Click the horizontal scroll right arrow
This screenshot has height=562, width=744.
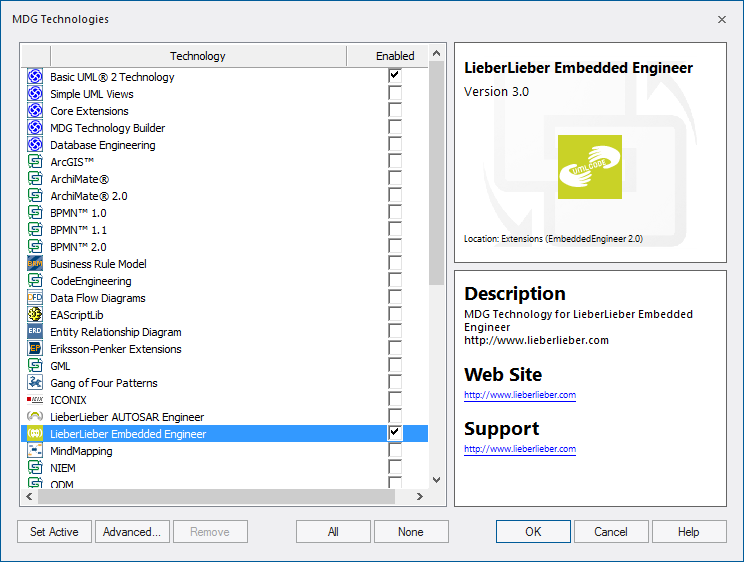point(419,496)
